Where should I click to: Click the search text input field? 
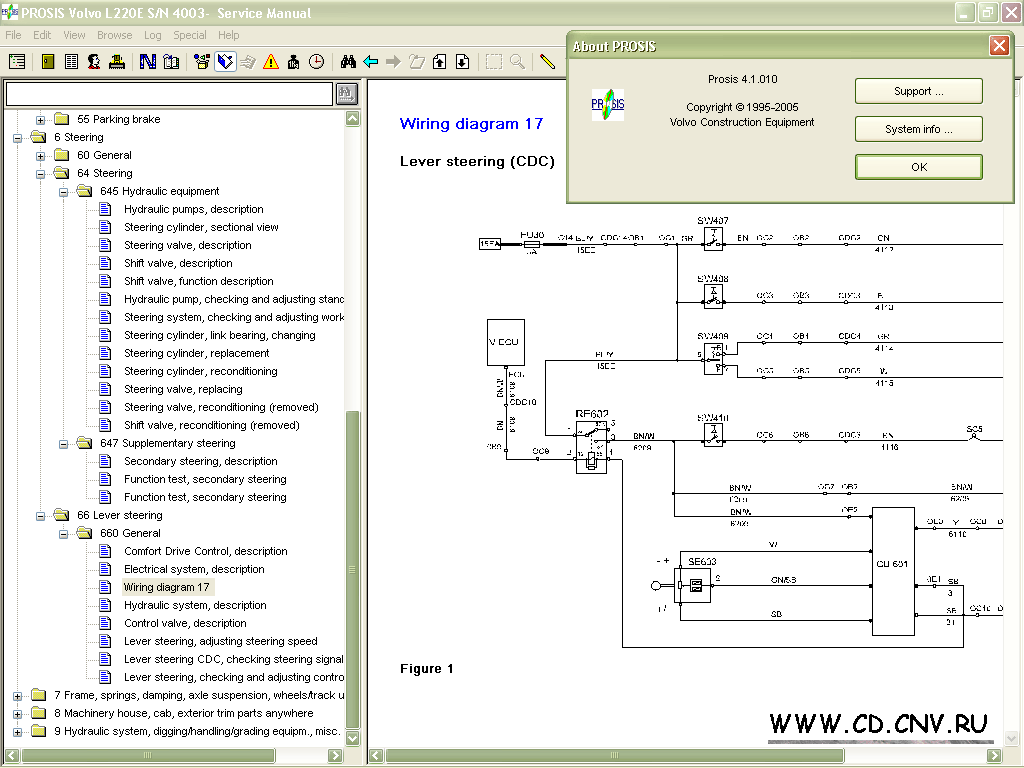click(x=169, y=94)
